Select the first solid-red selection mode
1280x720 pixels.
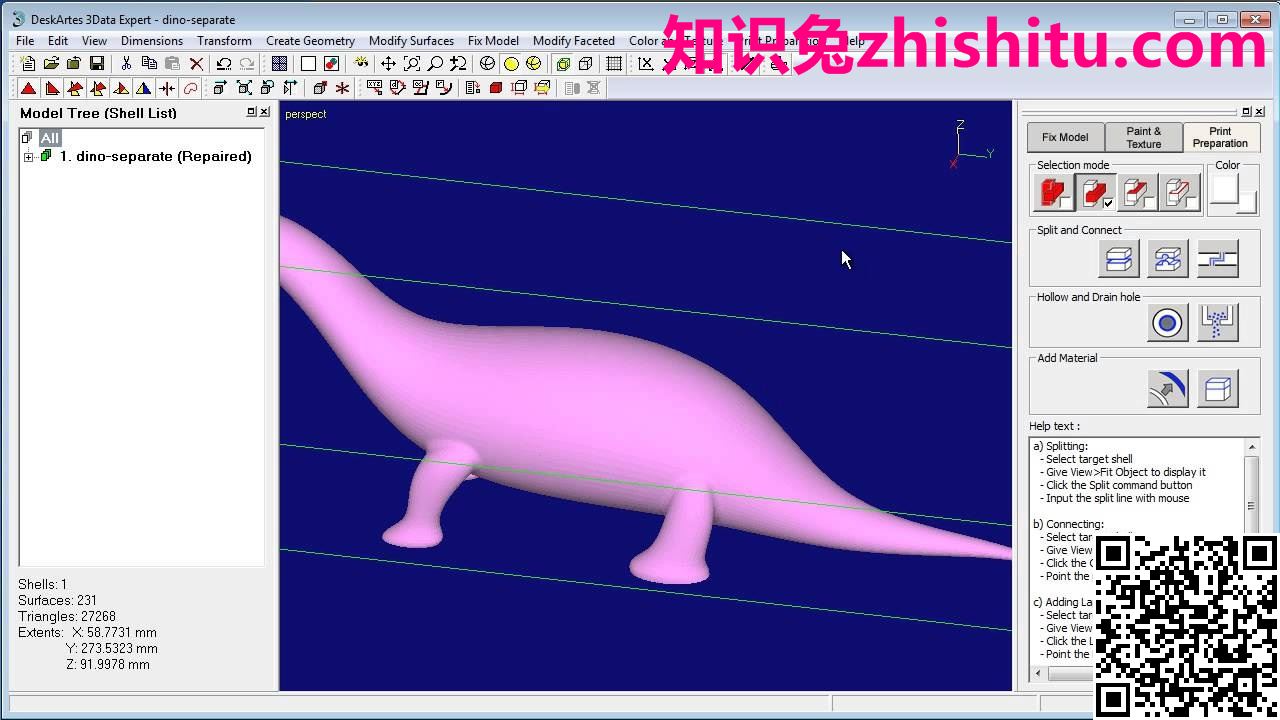click(x=1053, y=192)
